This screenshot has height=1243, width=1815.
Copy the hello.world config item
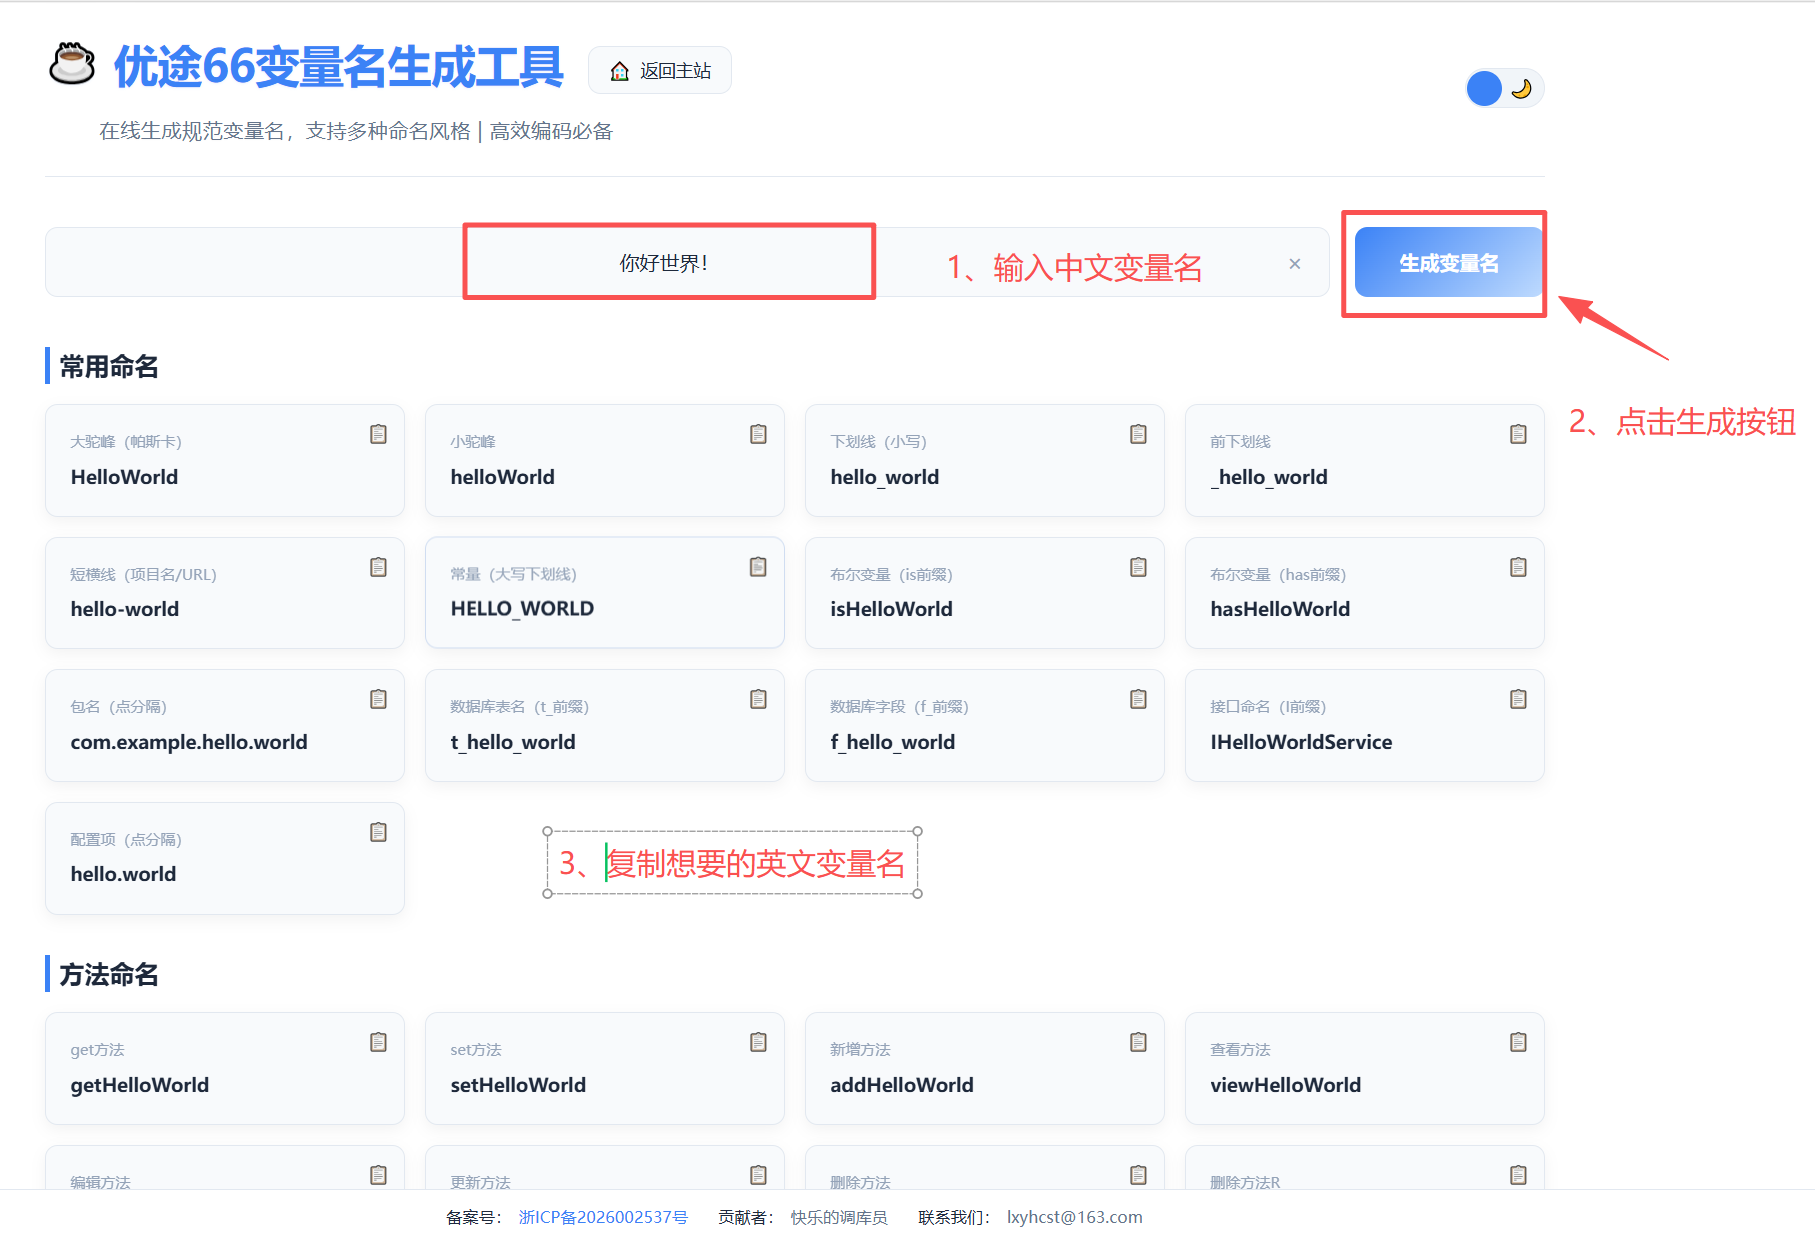point(378,832)
